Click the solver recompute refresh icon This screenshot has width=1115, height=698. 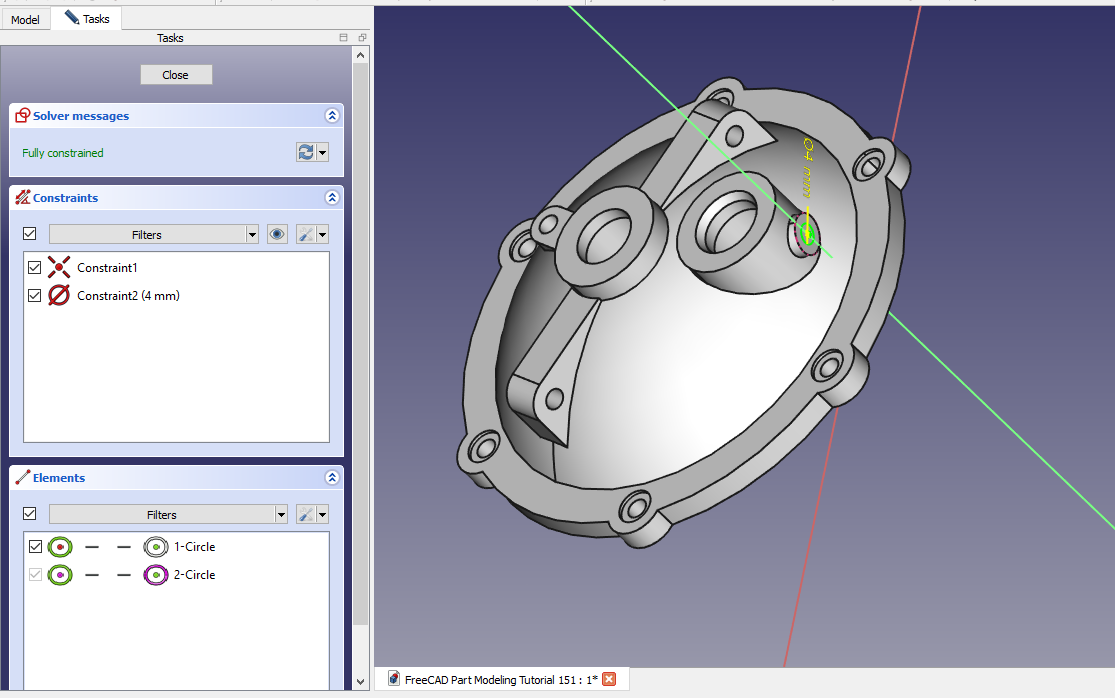[x=306, y=153]
